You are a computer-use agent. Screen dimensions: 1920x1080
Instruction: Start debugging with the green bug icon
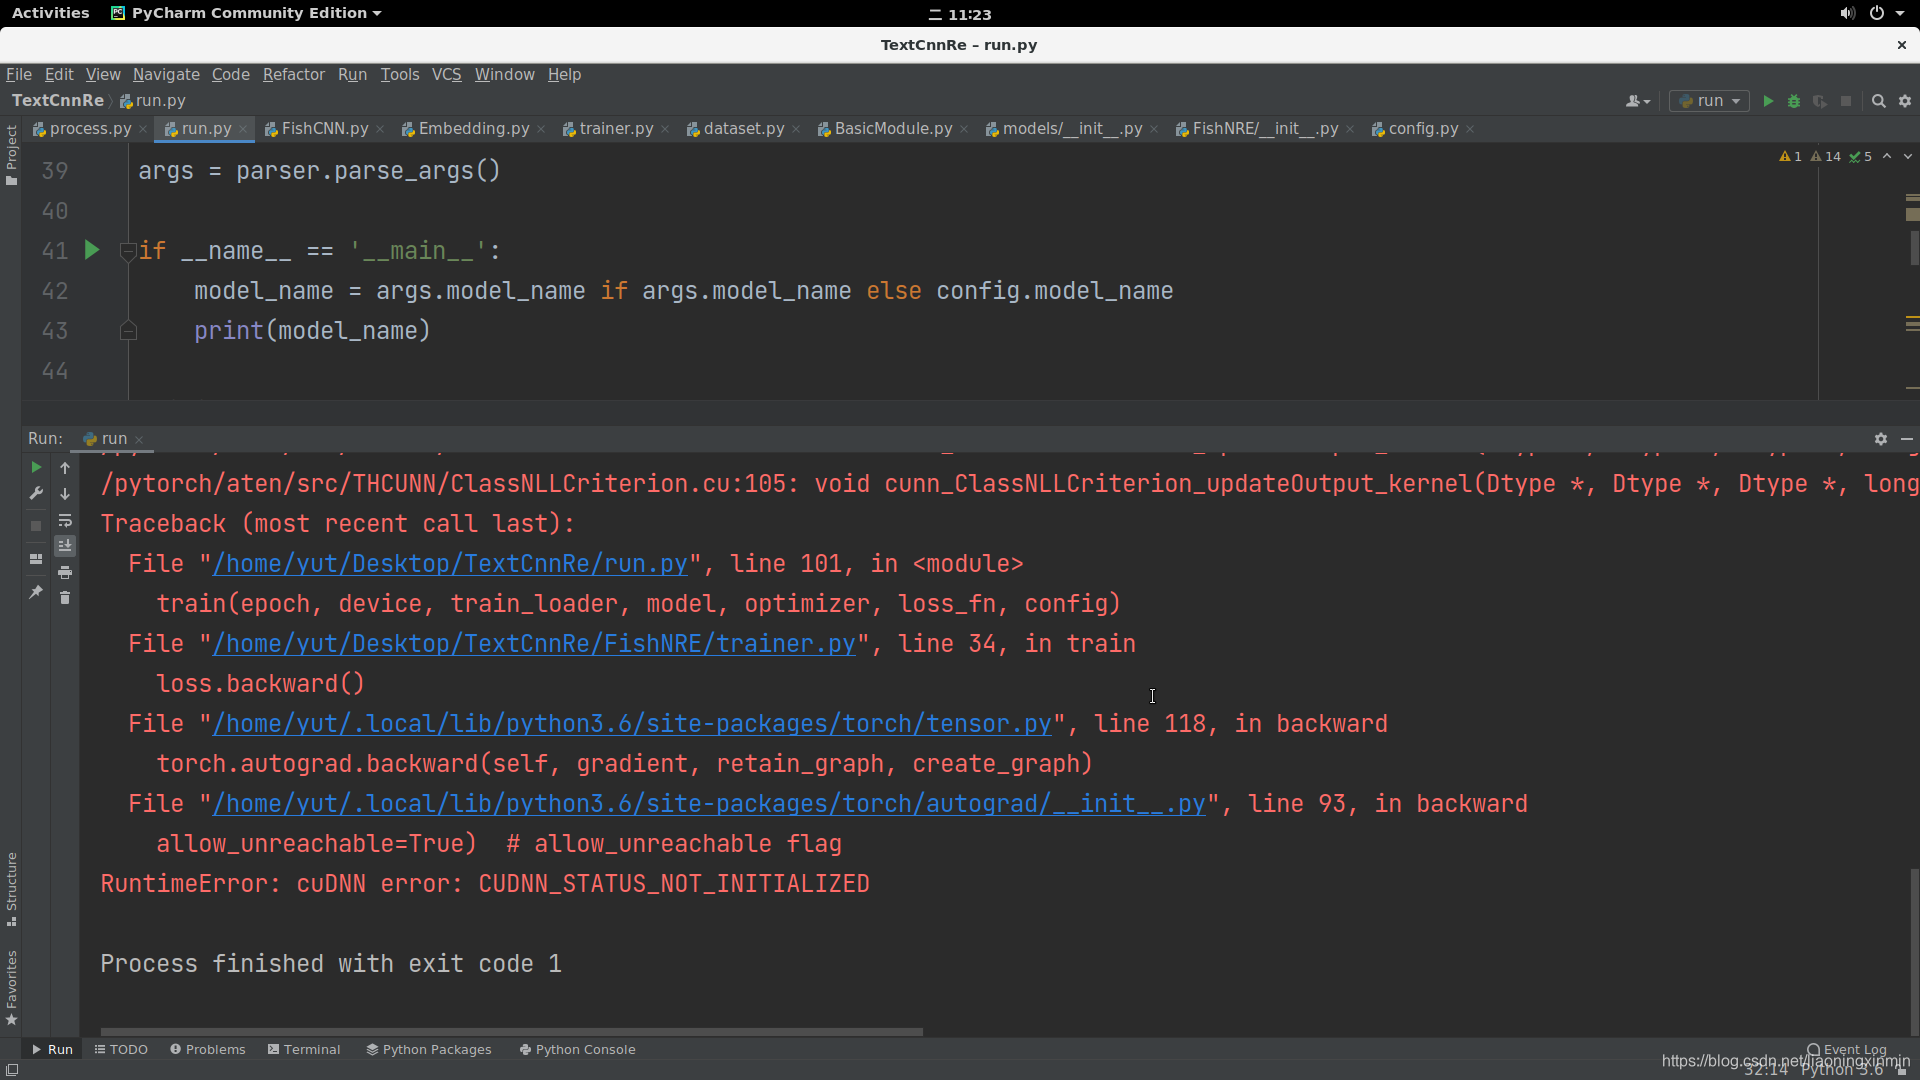[1794, 101]
